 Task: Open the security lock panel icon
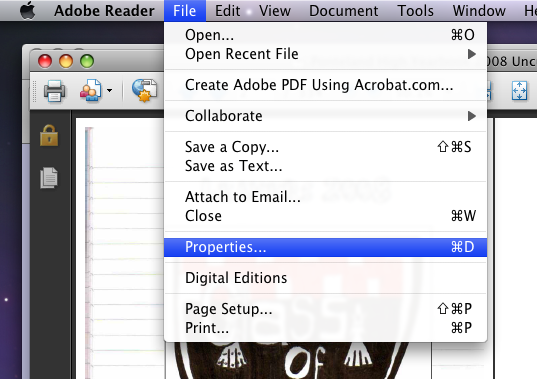(x=49, y=136)
